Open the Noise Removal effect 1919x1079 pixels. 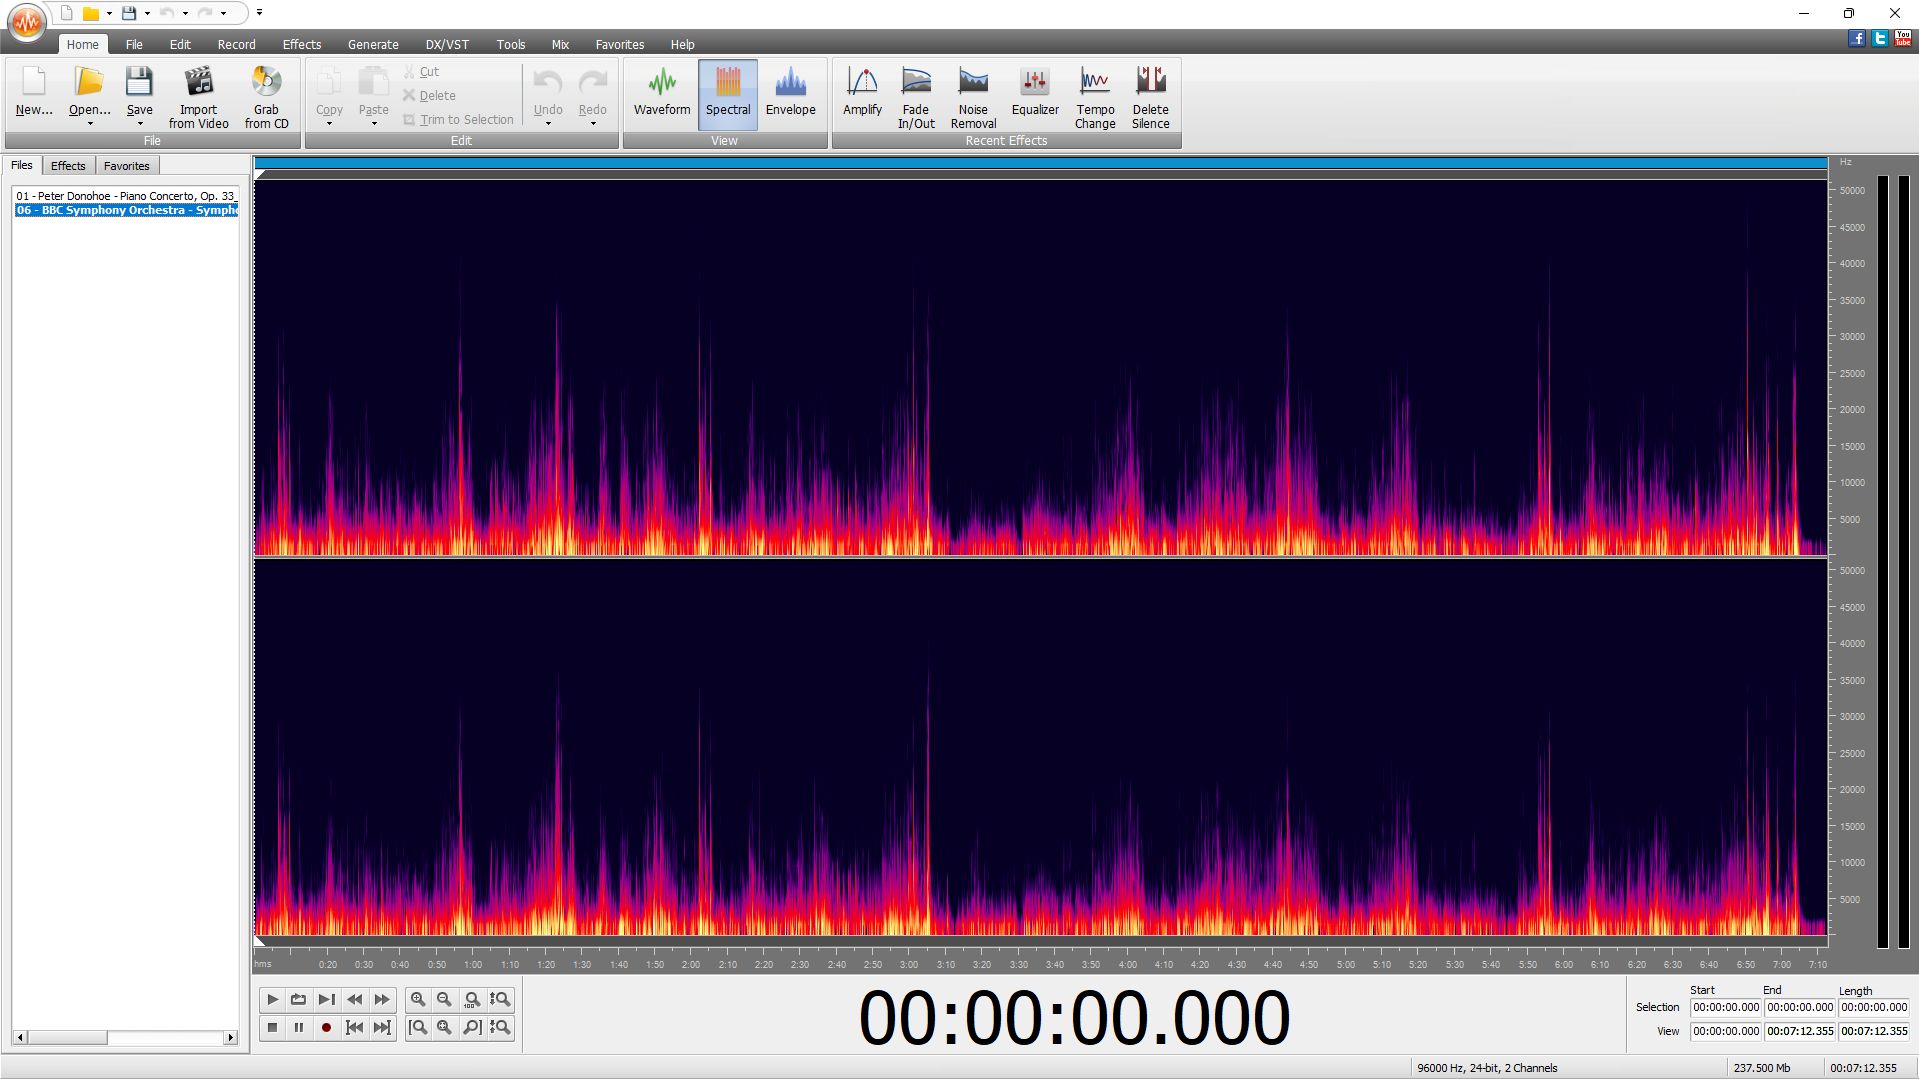(972, 96)
